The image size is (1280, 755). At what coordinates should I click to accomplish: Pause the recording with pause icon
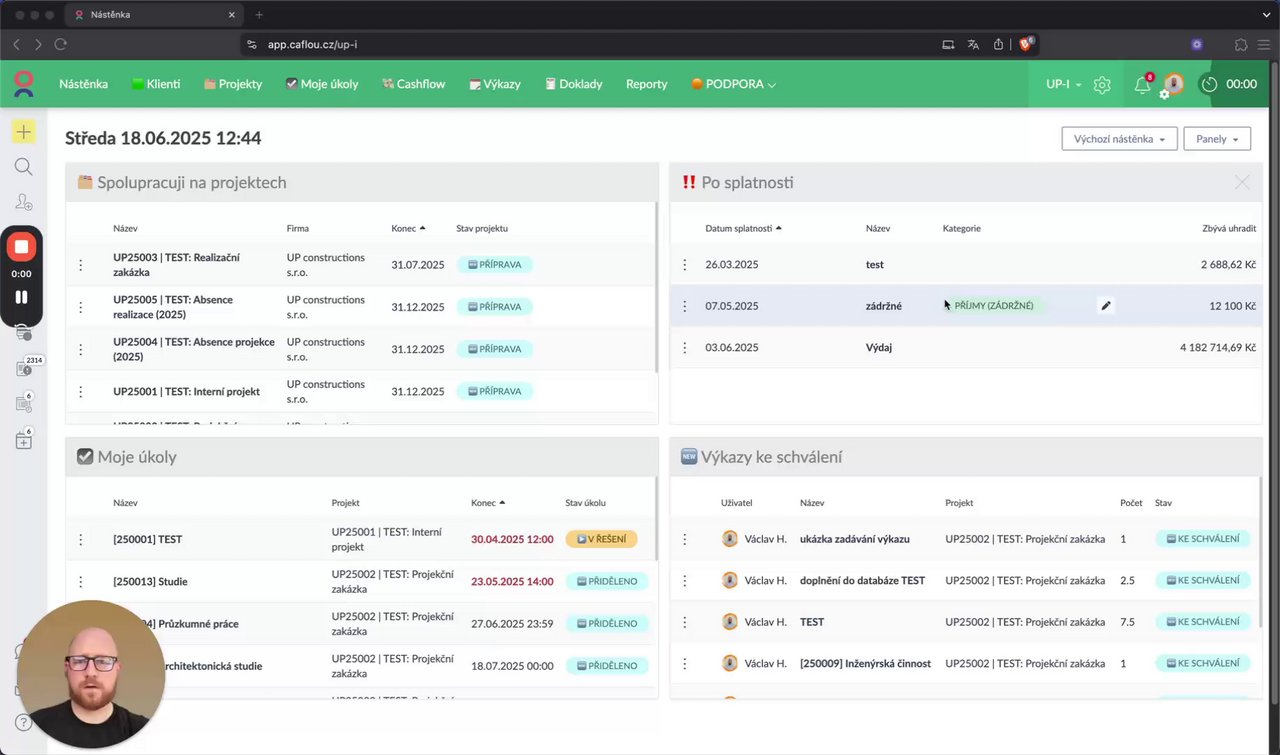point(21,297)
